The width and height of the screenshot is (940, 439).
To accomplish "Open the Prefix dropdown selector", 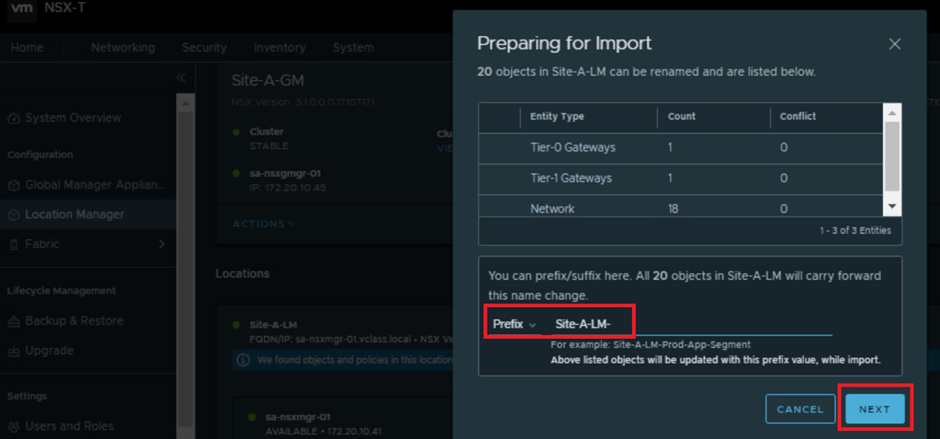I will tap(514, 324).
